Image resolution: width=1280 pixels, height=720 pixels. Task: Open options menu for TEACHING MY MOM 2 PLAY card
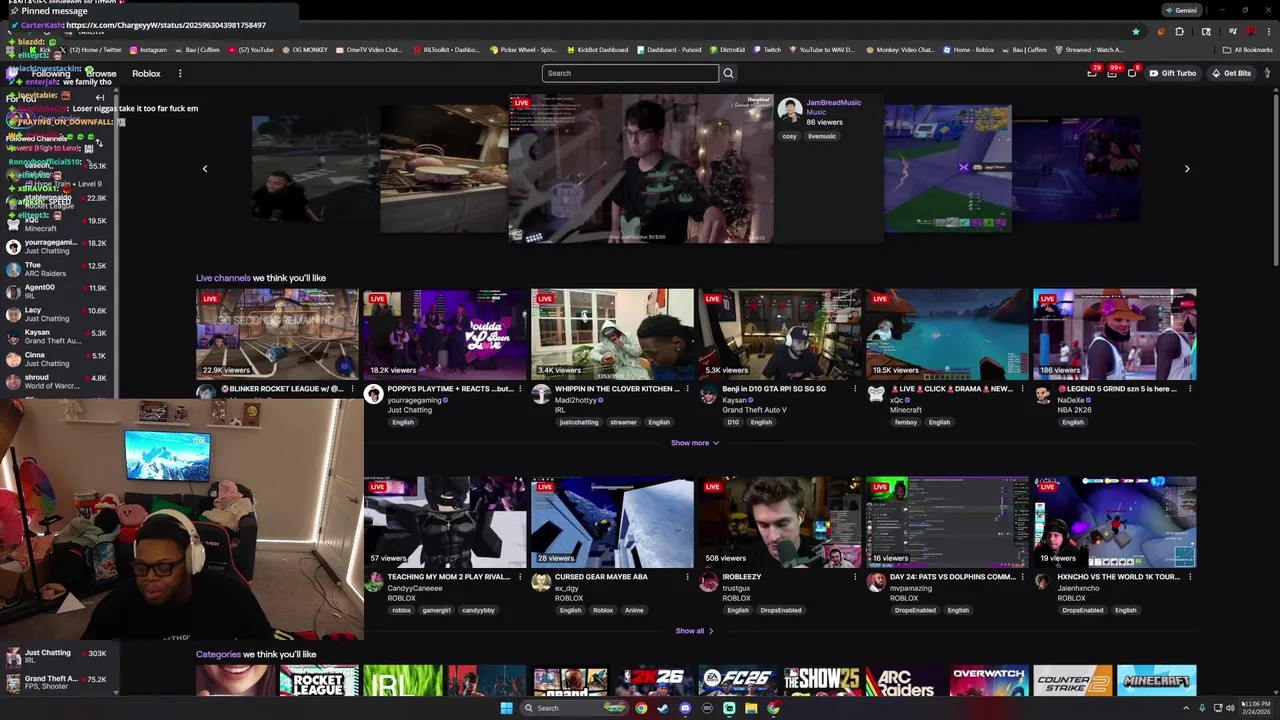(x=520, y=577)
